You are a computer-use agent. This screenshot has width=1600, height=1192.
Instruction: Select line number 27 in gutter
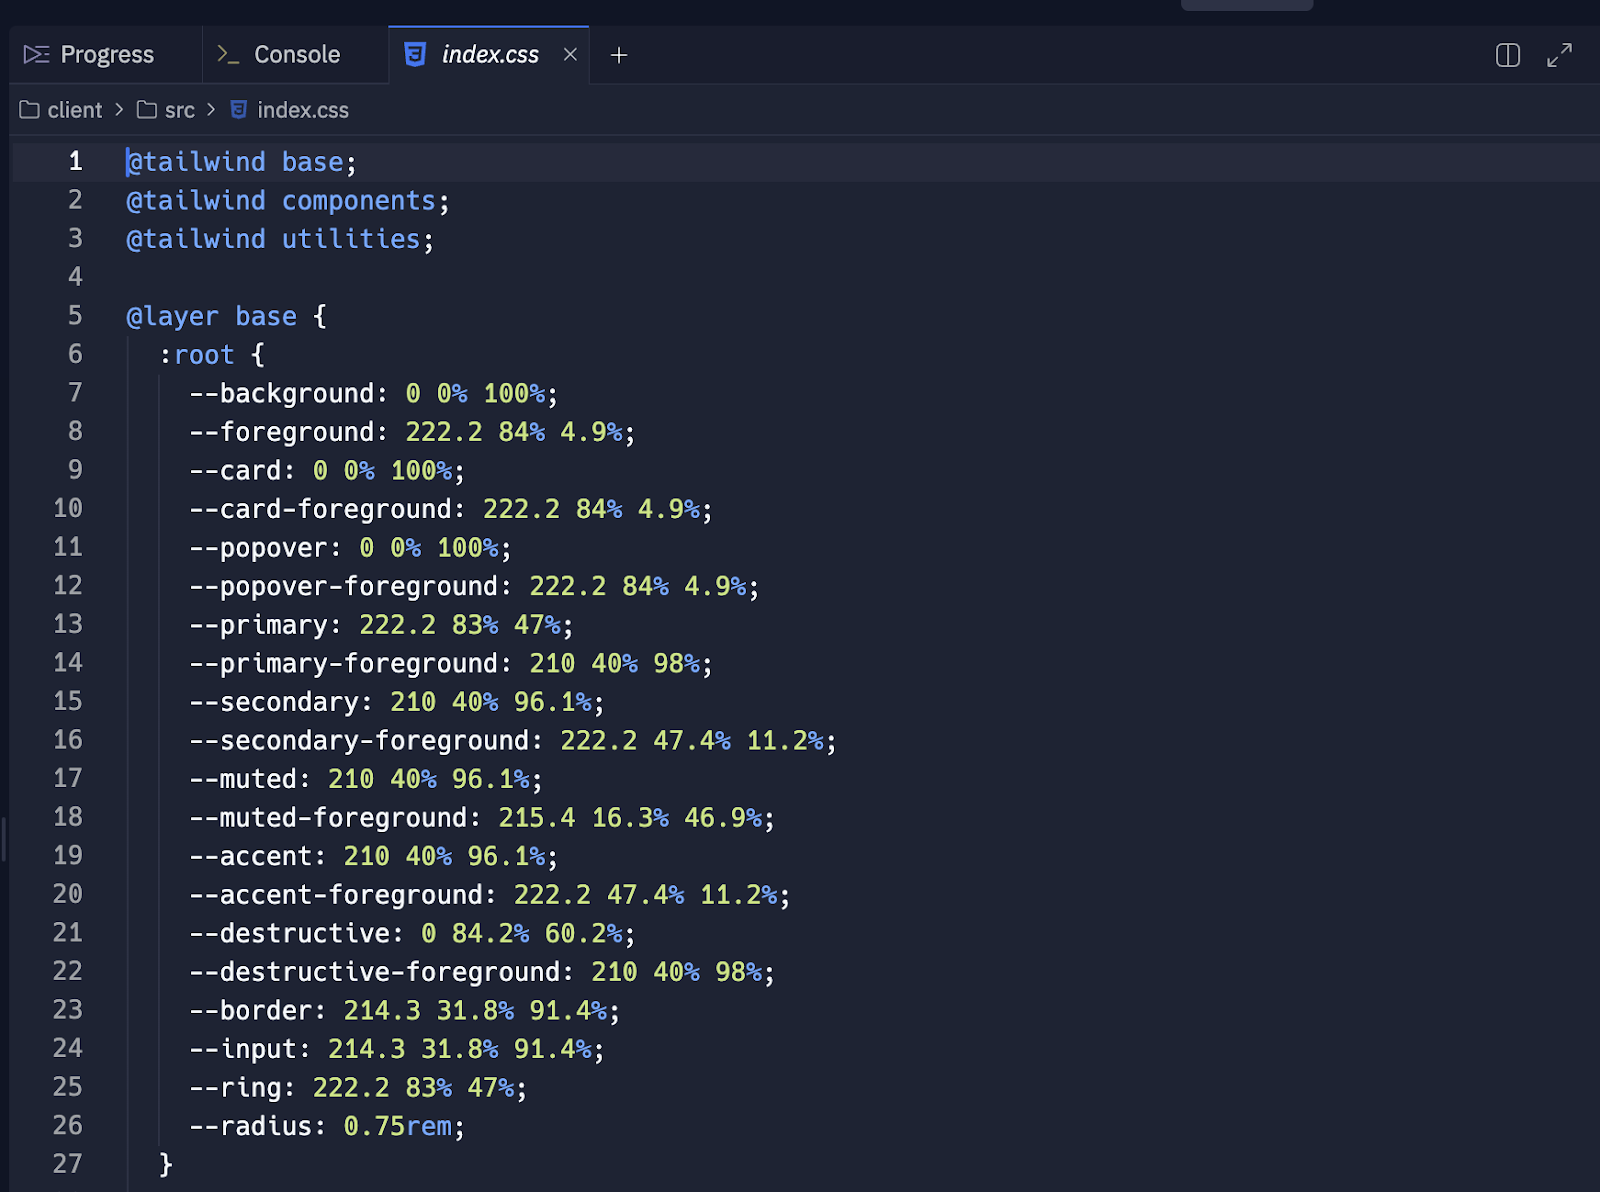tap(67, 1164)
